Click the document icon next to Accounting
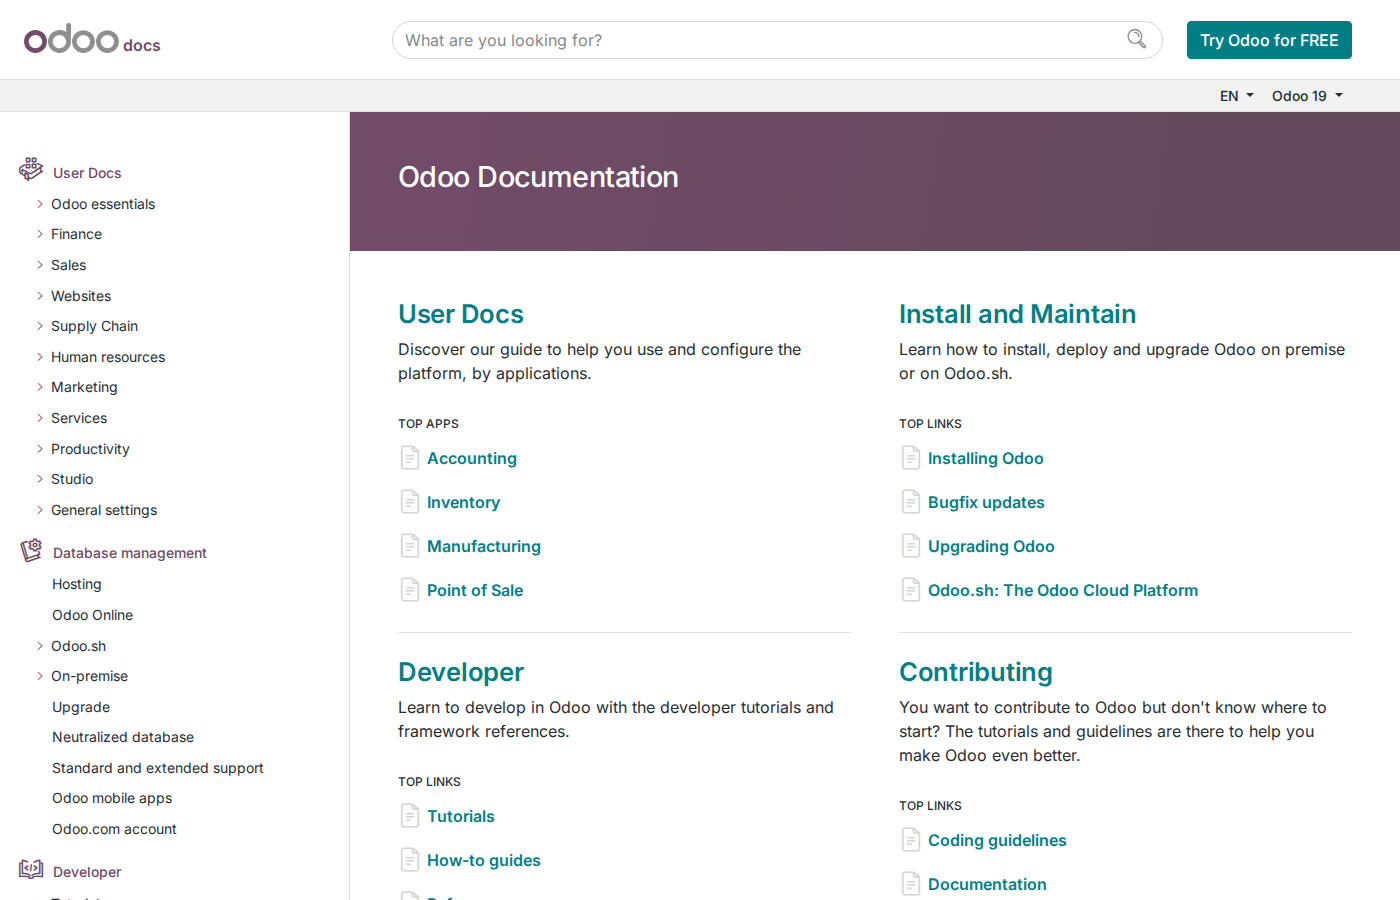The height and width of the screenshot is (900, 1400). 409,457
